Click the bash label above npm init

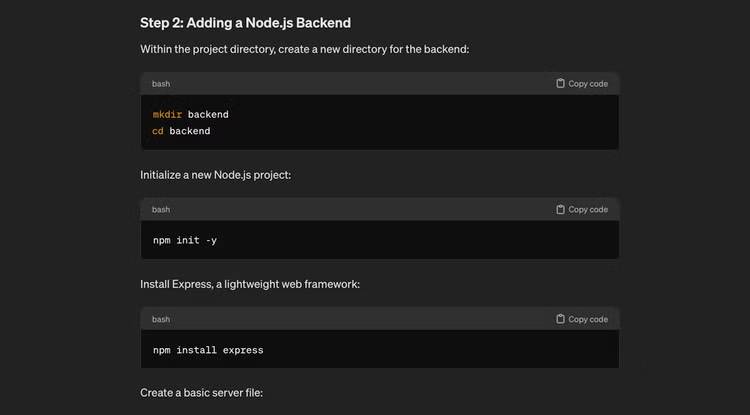coord(161,209)
